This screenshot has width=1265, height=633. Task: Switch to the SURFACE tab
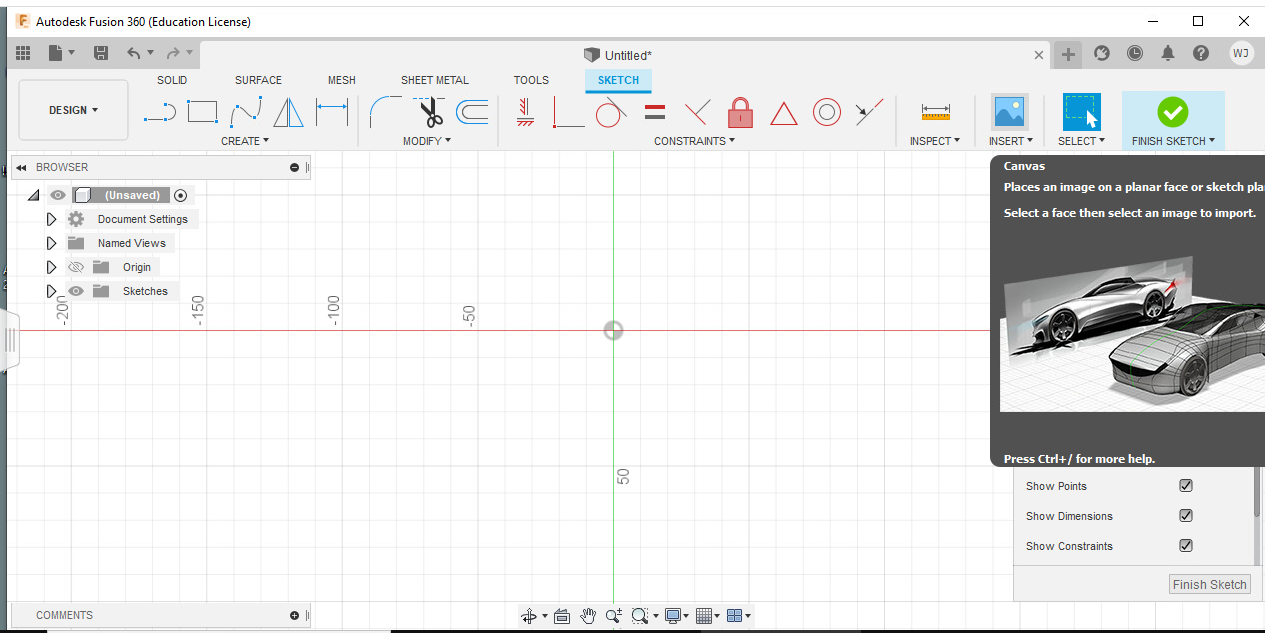(x=258, y=80)
